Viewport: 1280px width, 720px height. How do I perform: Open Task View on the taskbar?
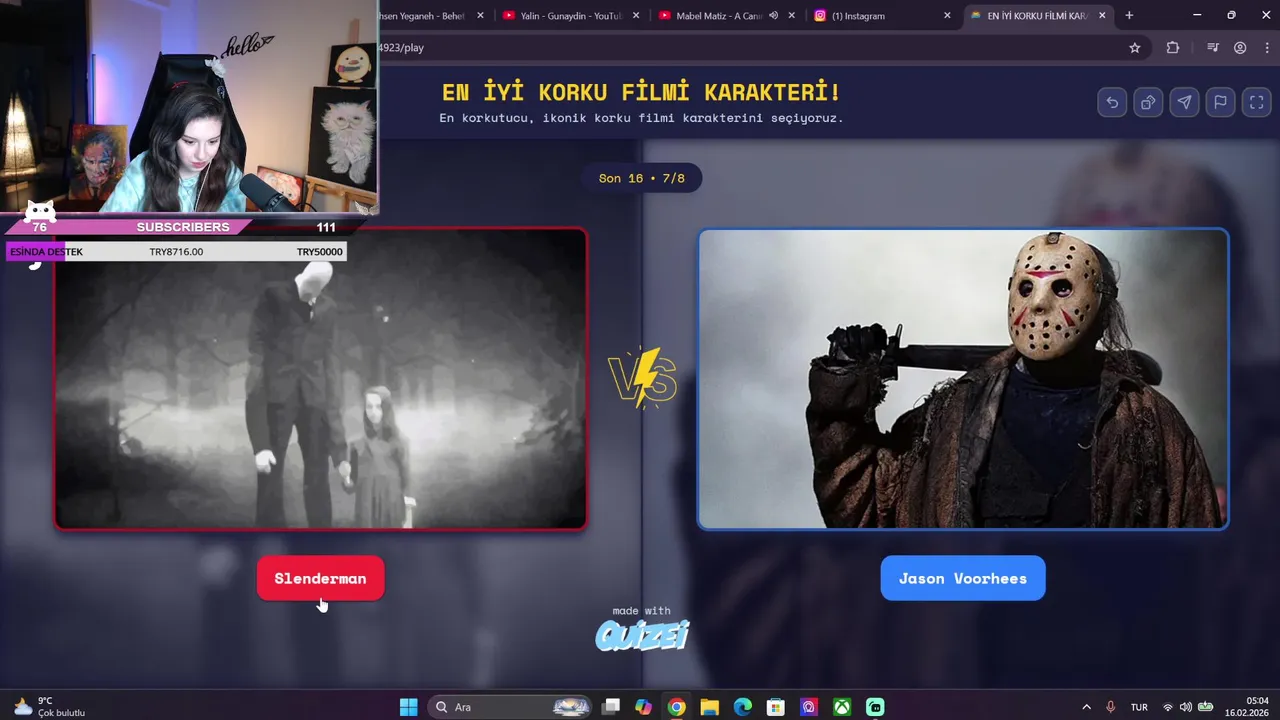click(611, 707)
